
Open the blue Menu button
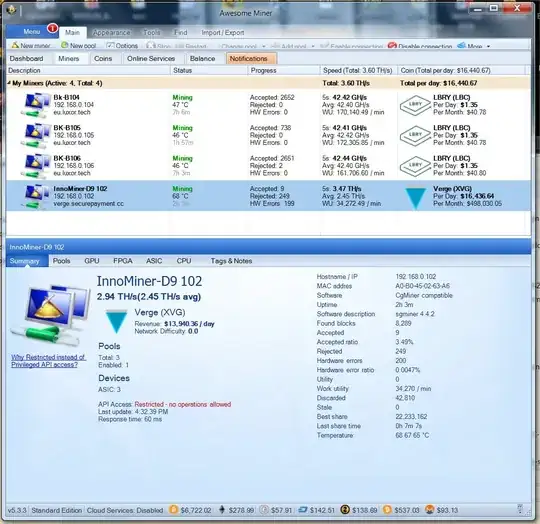[x=32, y=32]
